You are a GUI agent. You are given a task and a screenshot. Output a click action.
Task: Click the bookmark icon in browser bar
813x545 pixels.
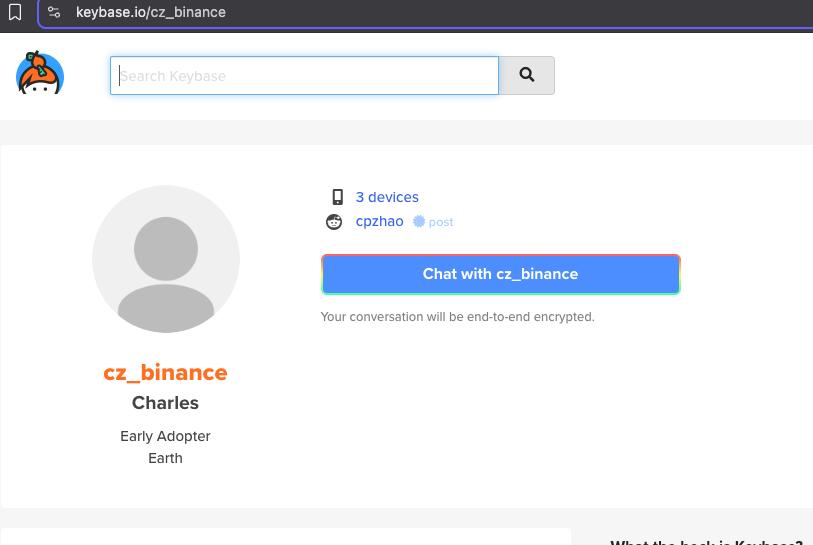15,12
